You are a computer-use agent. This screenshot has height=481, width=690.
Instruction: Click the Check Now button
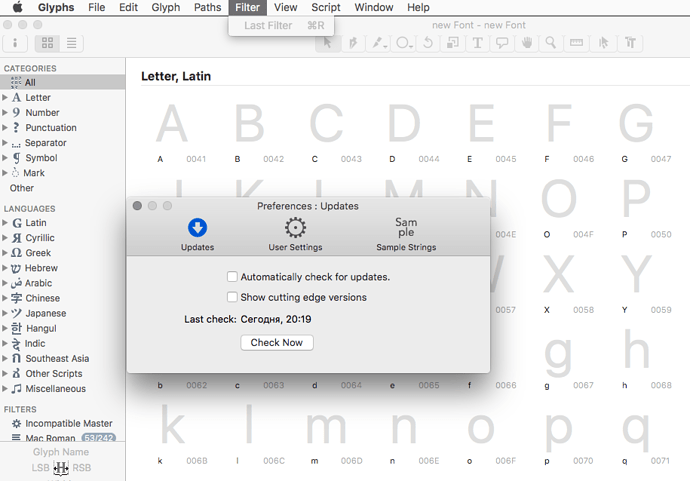(x=277, y=342)
